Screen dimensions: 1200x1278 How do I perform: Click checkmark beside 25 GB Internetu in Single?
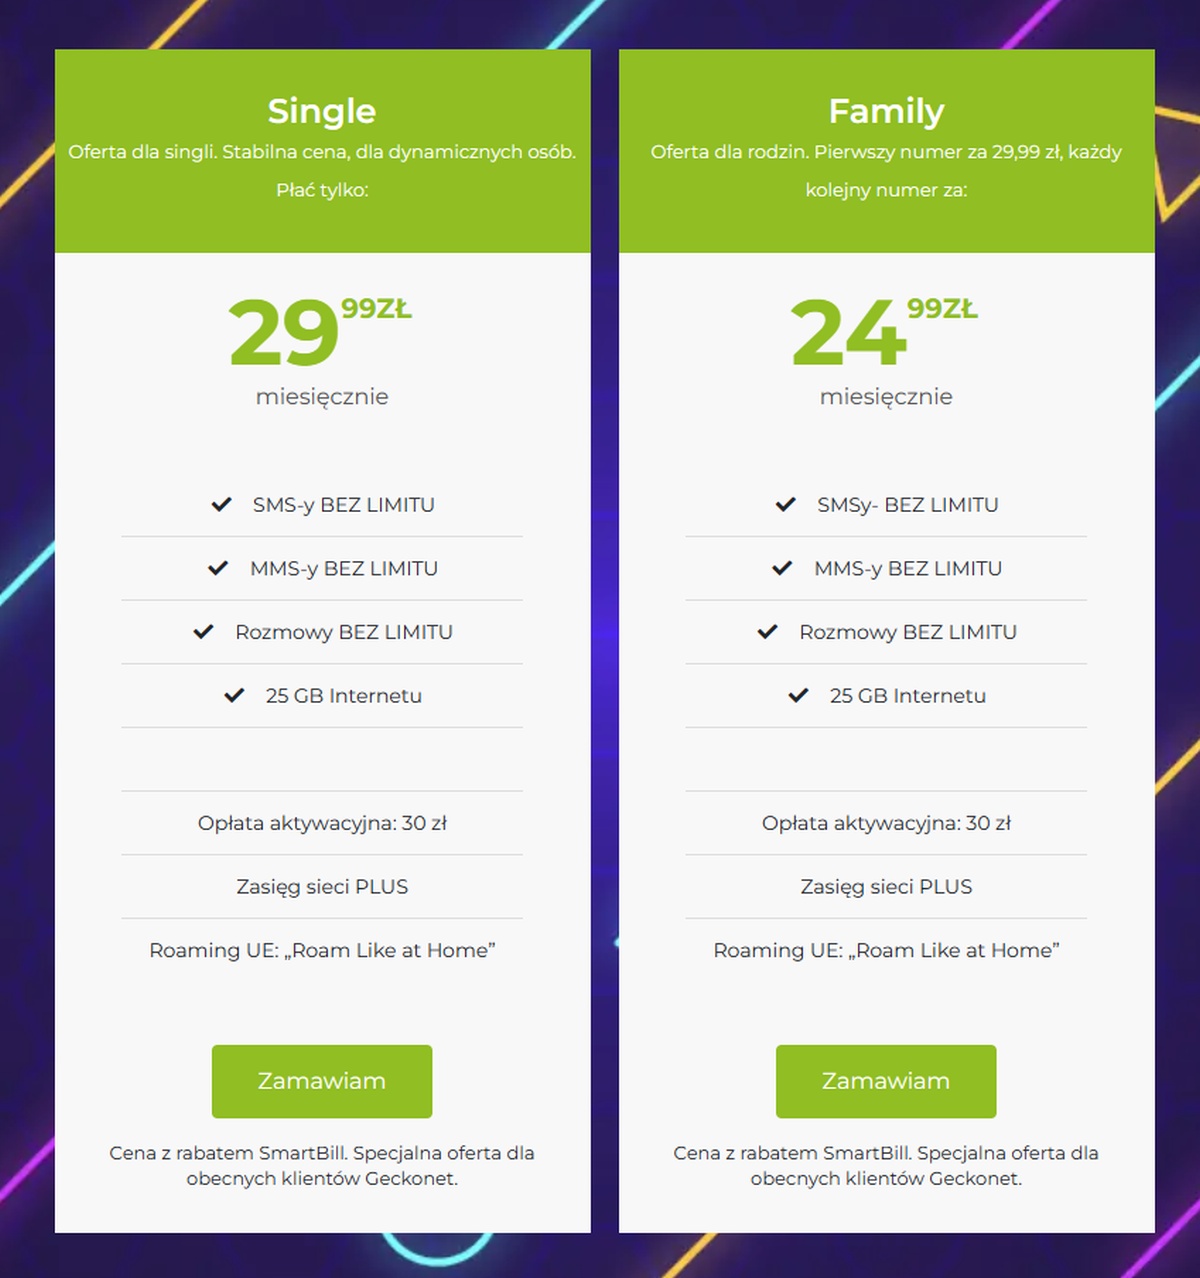click(x=234, y=695)
